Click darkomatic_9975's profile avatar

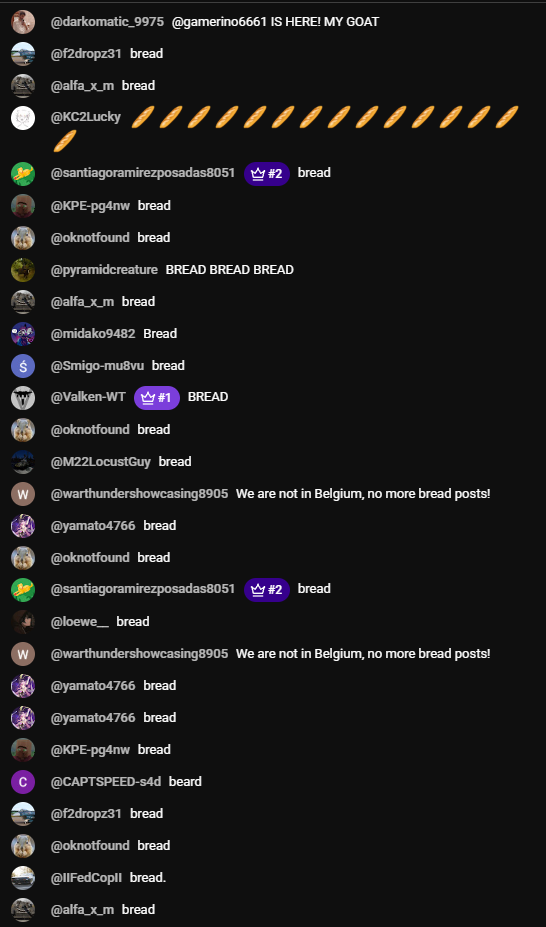23,22
